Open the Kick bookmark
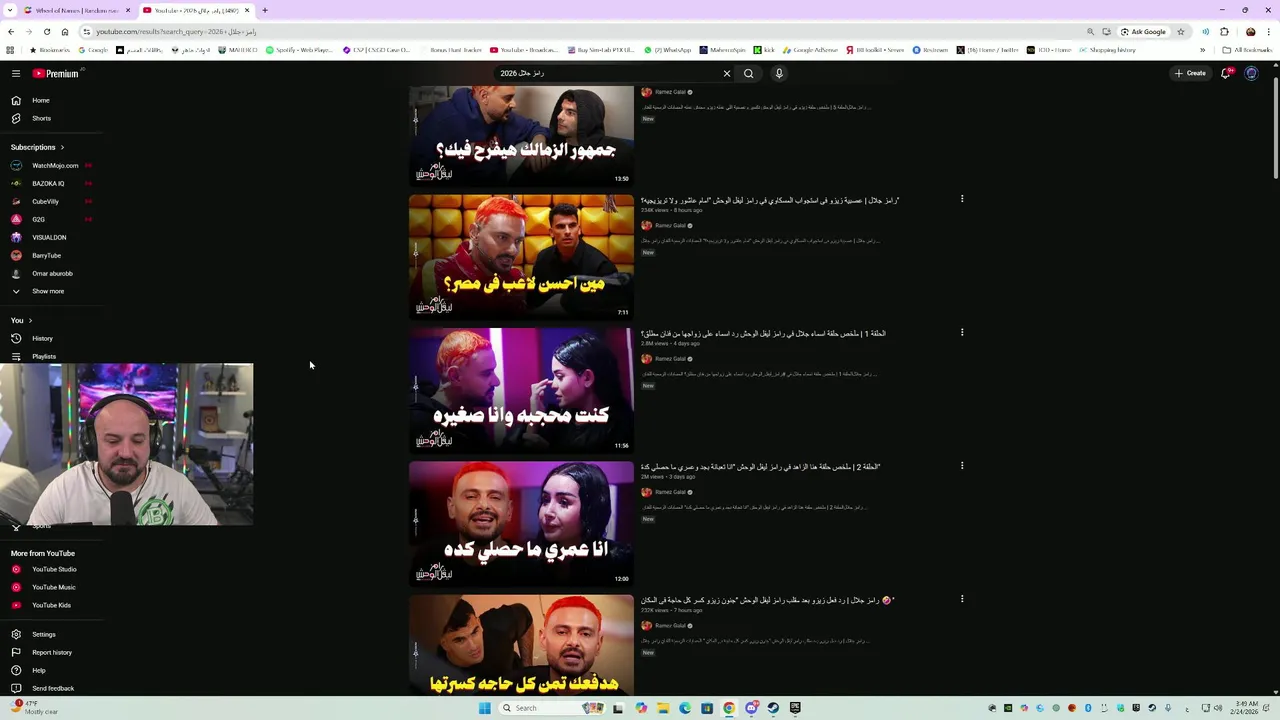Screen dimensions: 1280x720 [x=765, y=49]
